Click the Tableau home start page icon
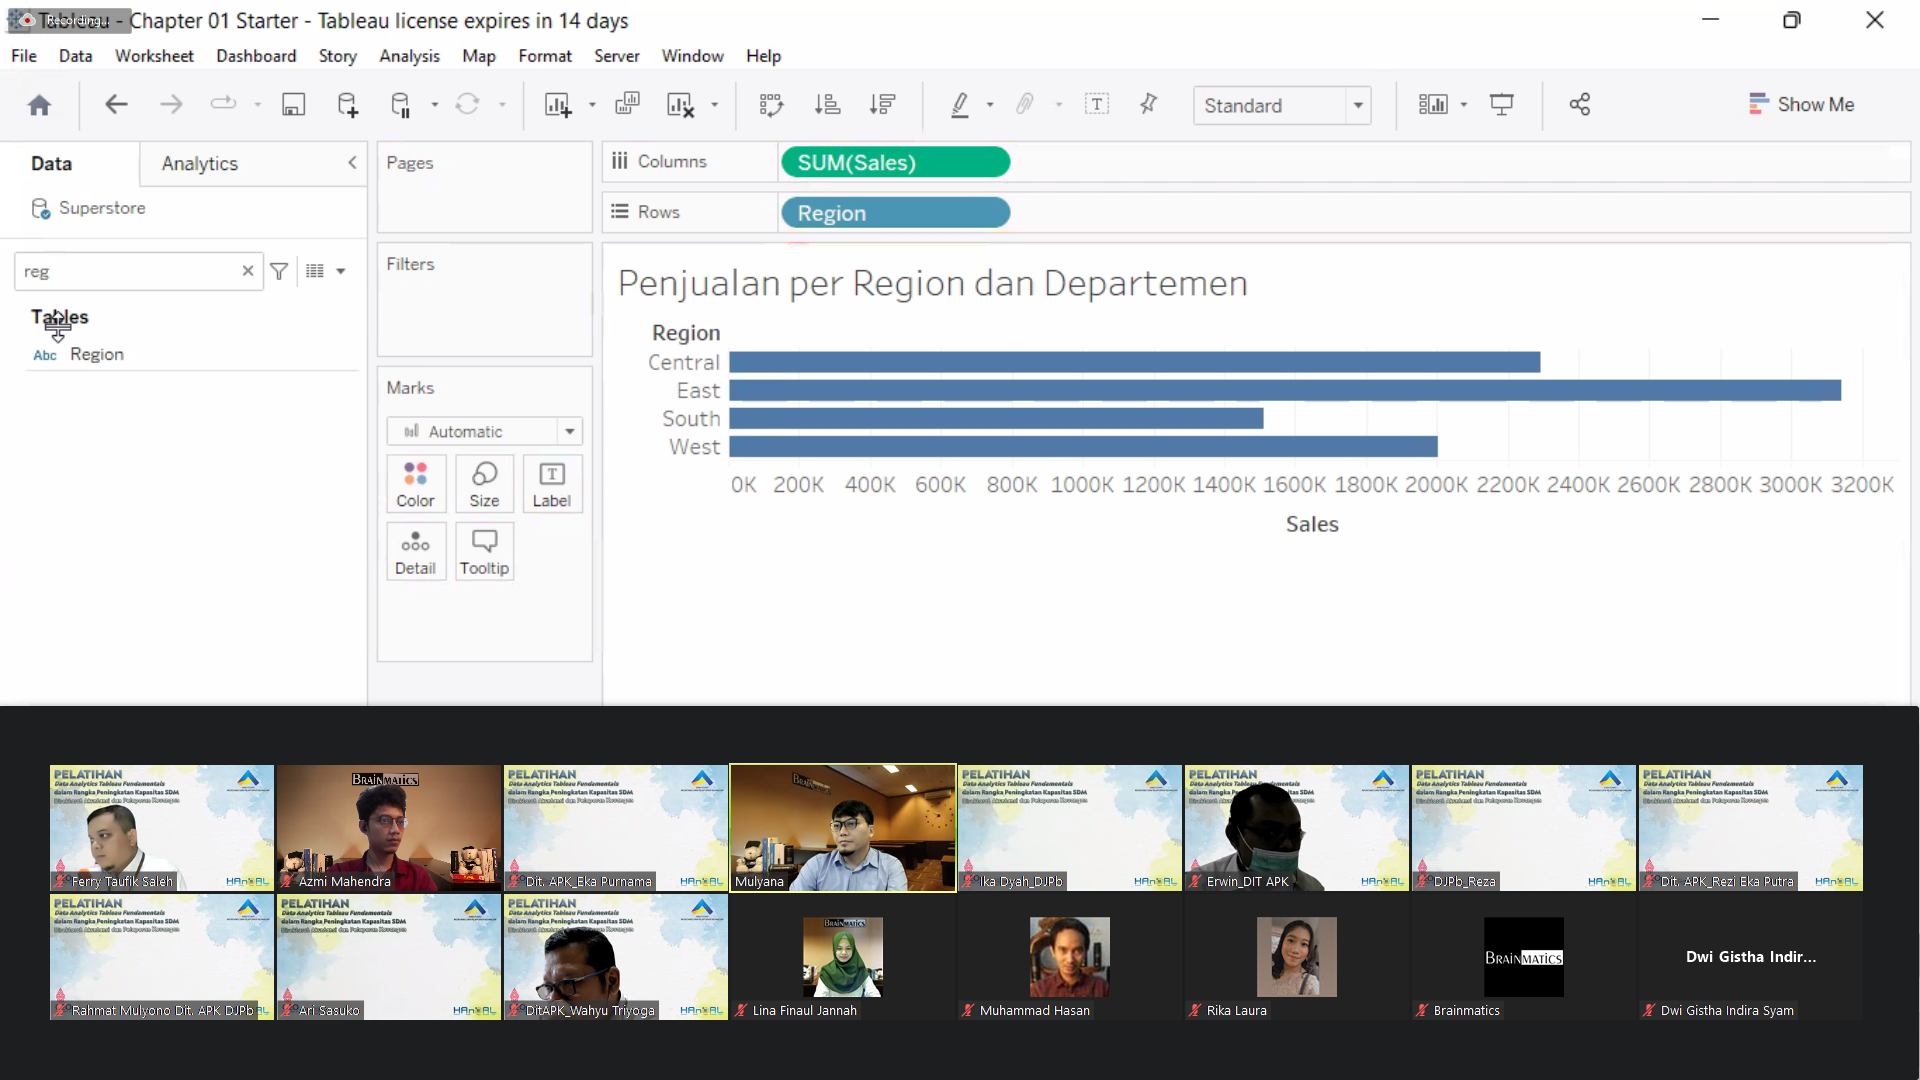 39,105
